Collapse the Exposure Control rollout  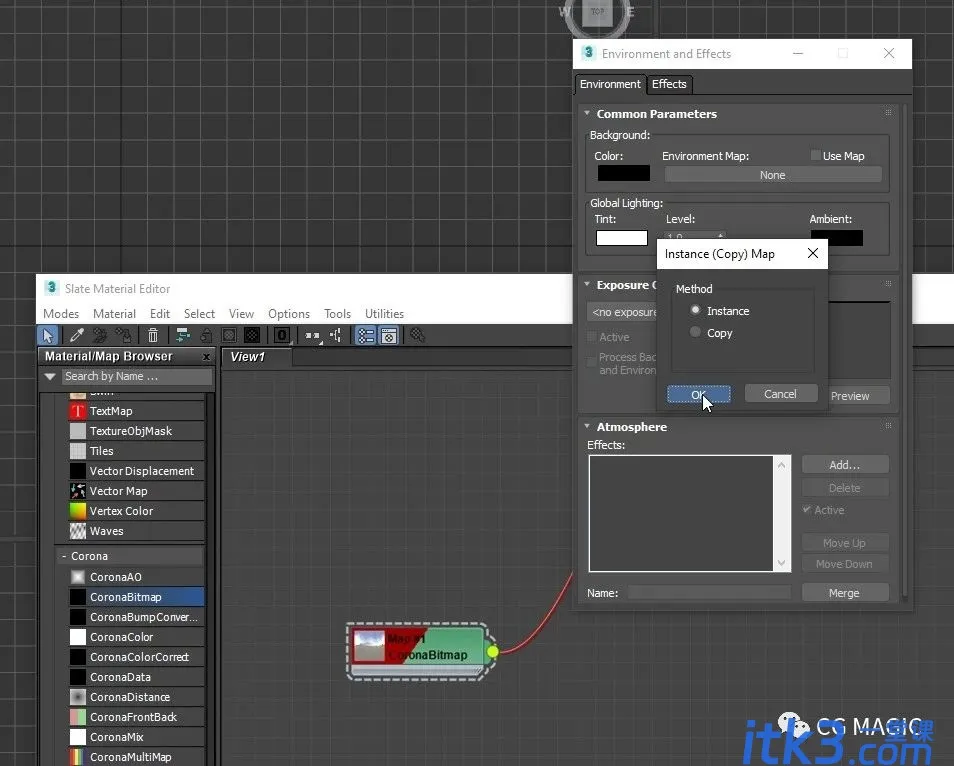pos(587,284)
